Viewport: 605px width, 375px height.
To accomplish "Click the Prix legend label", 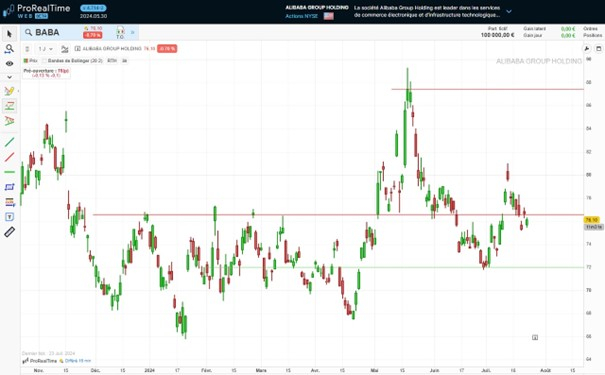I will [34, 61].
